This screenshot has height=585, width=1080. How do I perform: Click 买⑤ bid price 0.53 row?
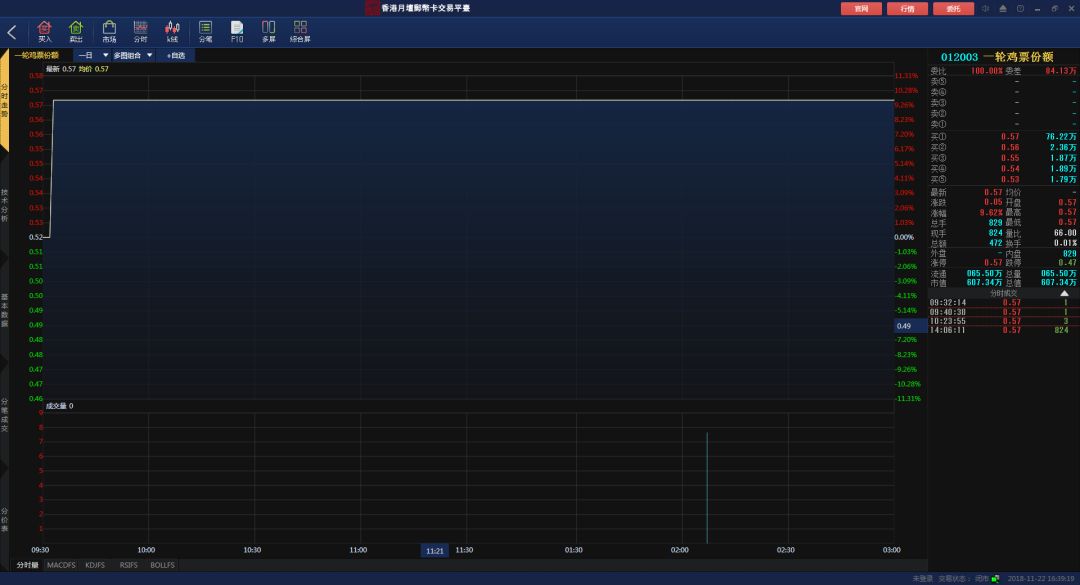tap(1003, 179)
